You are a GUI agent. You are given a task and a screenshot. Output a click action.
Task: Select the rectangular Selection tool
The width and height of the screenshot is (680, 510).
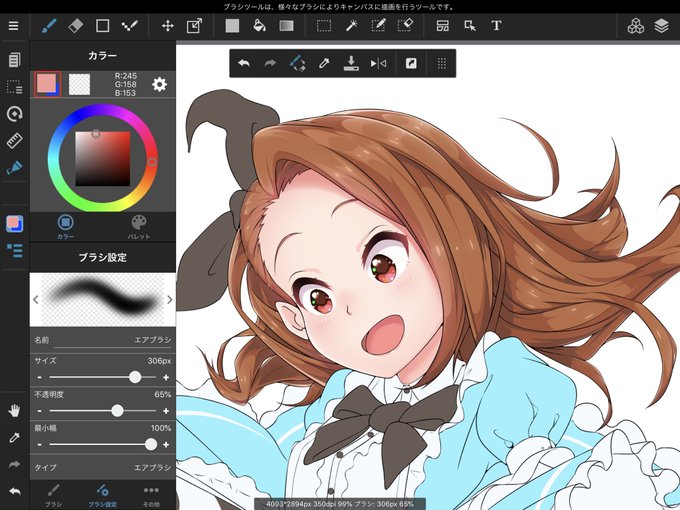[324, 26]
